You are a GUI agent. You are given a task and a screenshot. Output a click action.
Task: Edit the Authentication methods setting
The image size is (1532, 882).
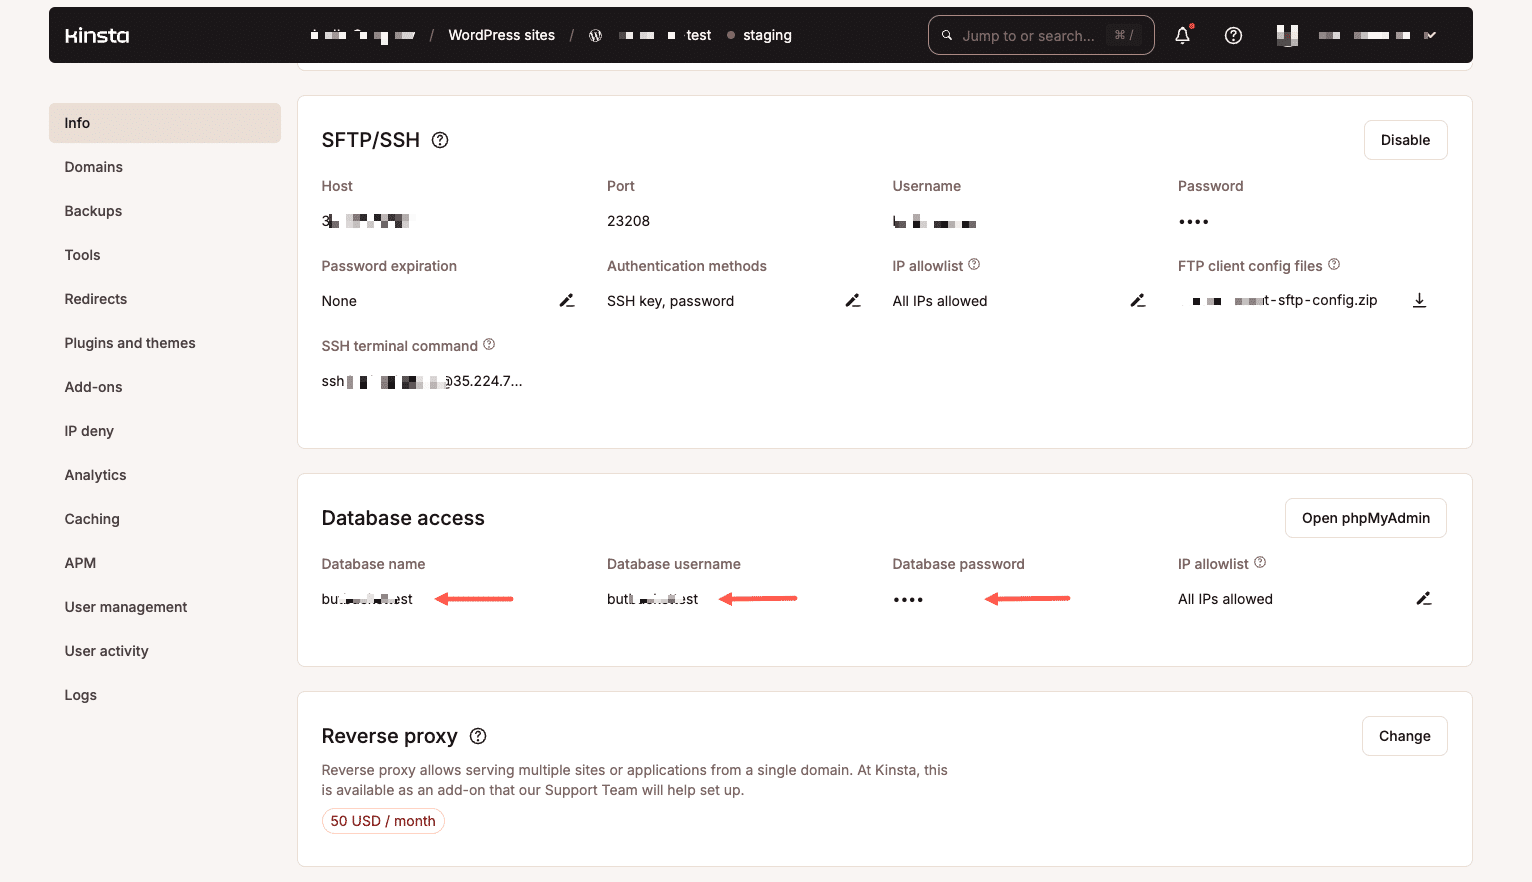(852, 300)
